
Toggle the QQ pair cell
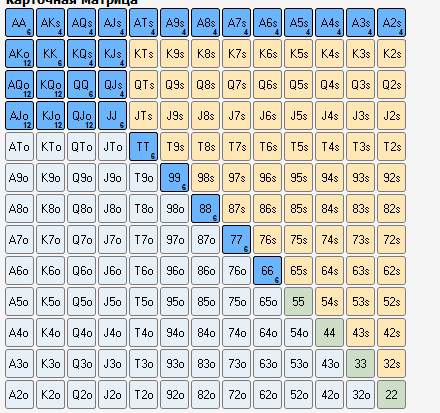(x=81, y=85)
